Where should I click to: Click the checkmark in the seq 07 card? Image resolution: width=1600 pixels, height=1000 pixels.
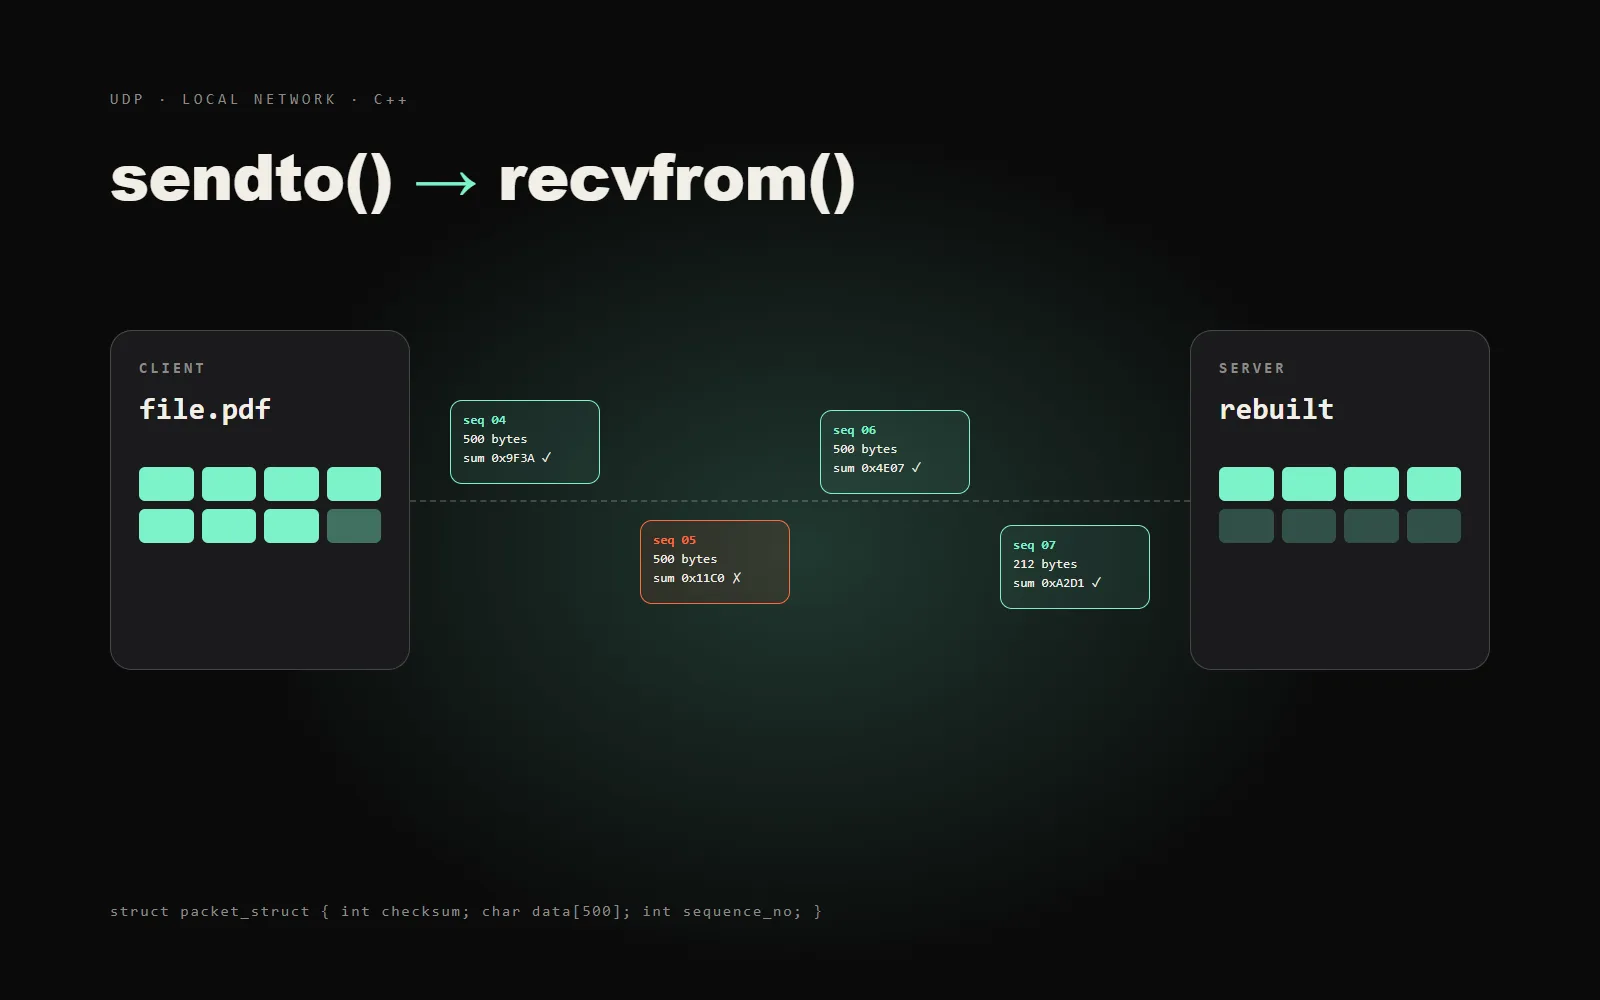[1096, 583]
